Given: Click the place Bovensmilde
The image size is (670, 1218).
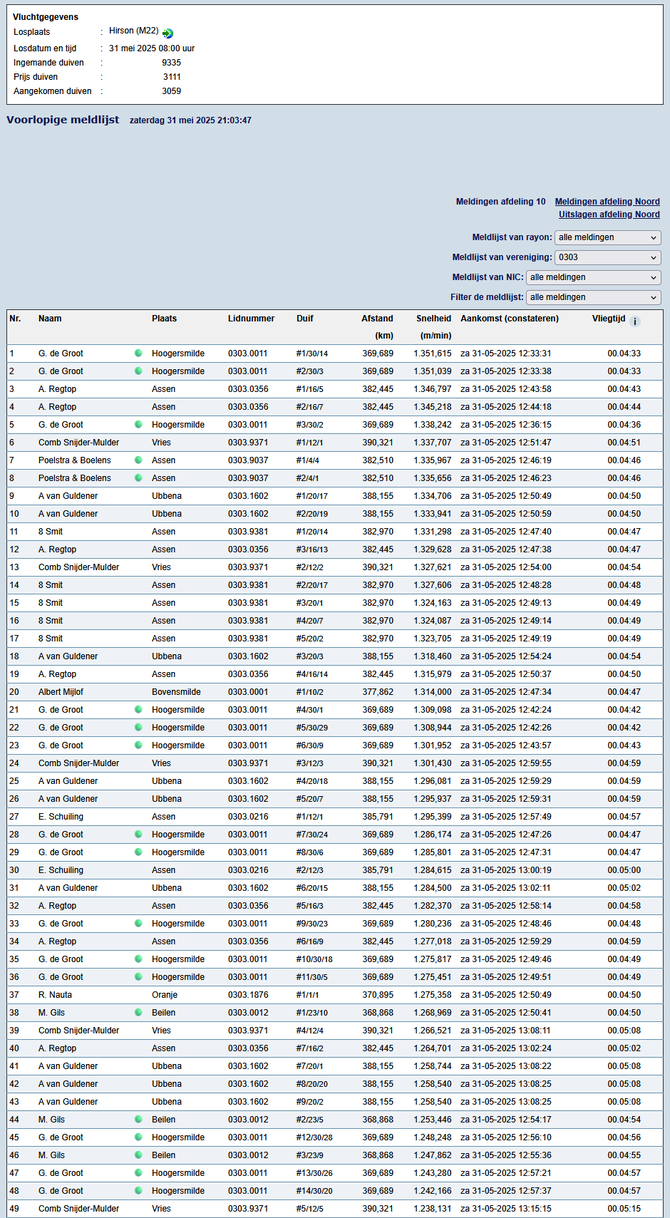Looking at the screenshot, I should coord(176,692).
